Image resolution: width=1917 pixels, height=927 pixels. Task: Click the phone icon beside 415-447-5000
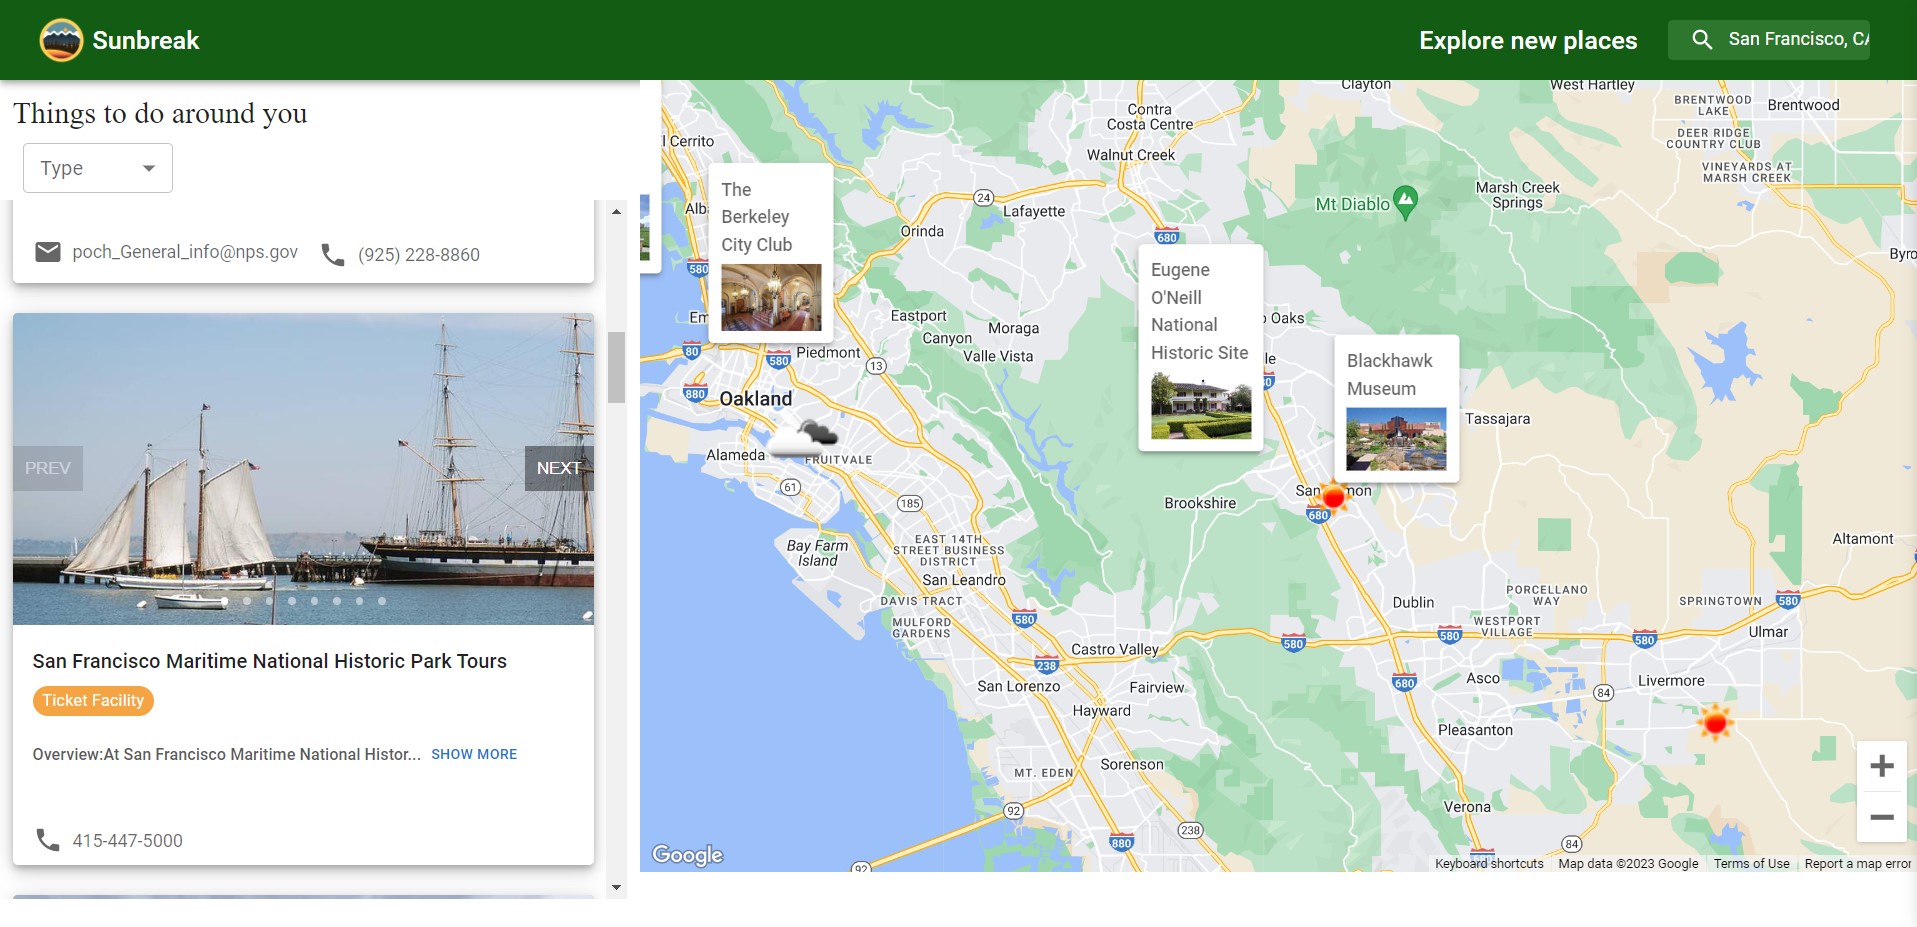pos(48,840)
